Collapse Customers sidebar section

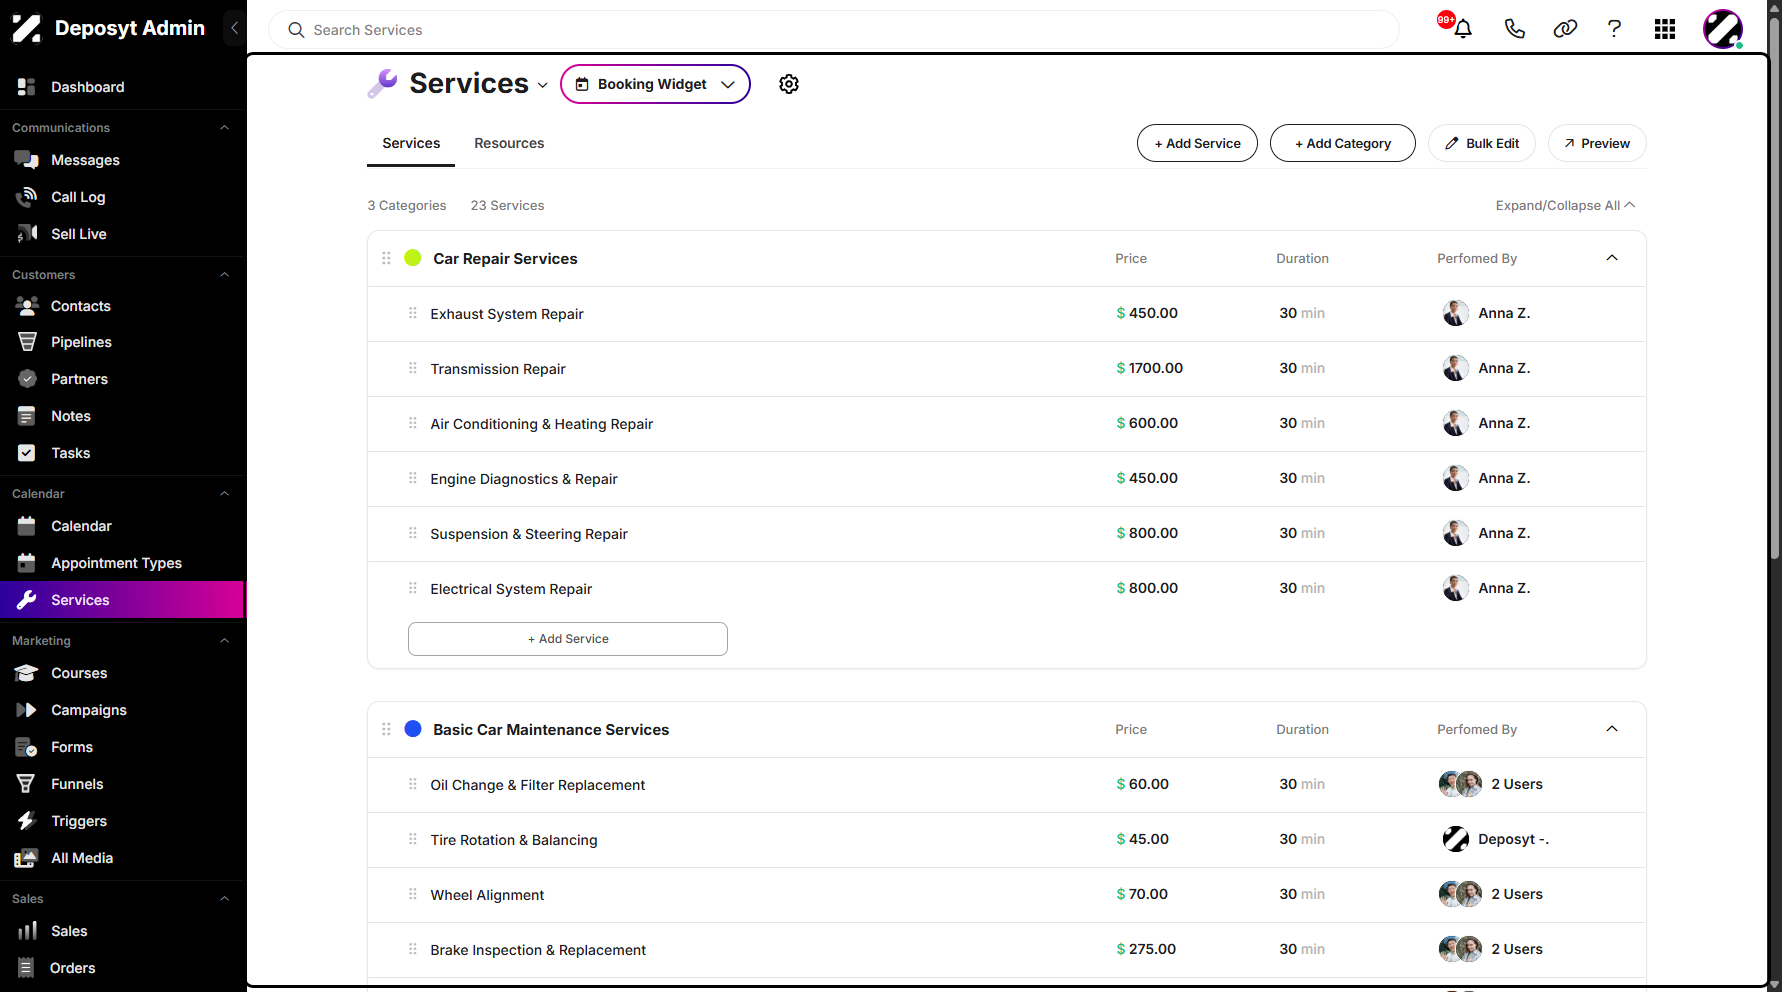(224, 275)
